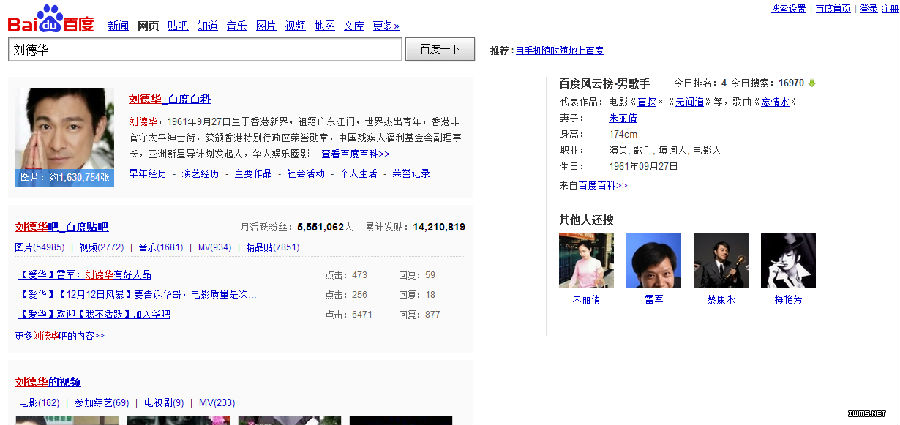Image resolution: width=900 pixels, height=425 pixels.
Task: Open the Tieba 视频 category link
Action: [x=102, y=248]
